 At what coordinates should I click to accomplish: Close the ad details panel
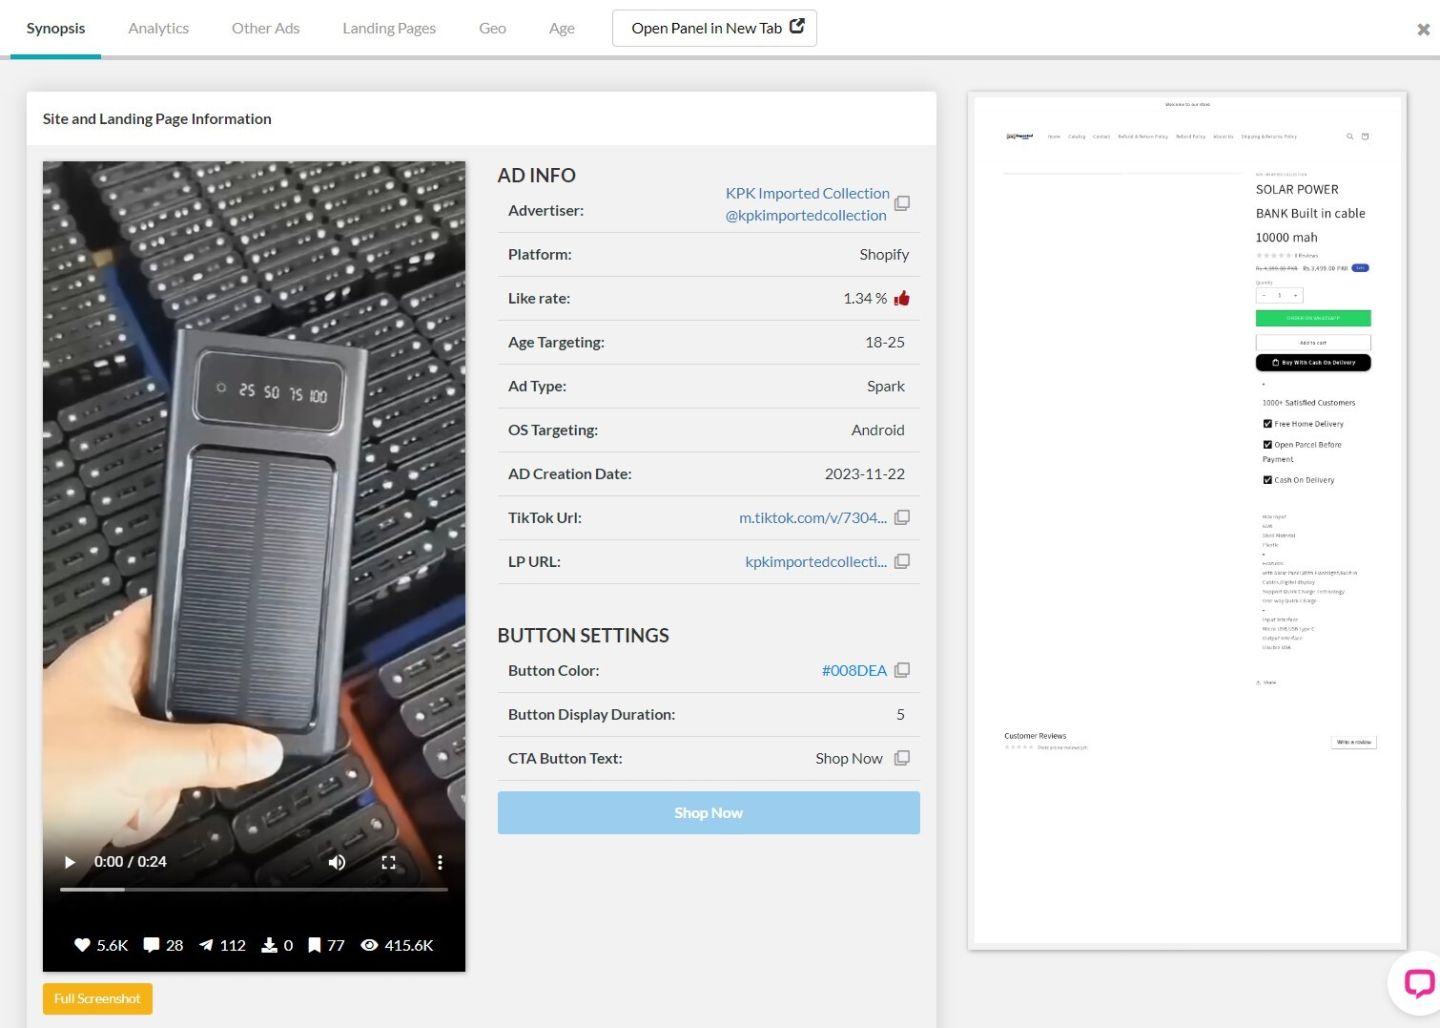(x=1423, y=30)
